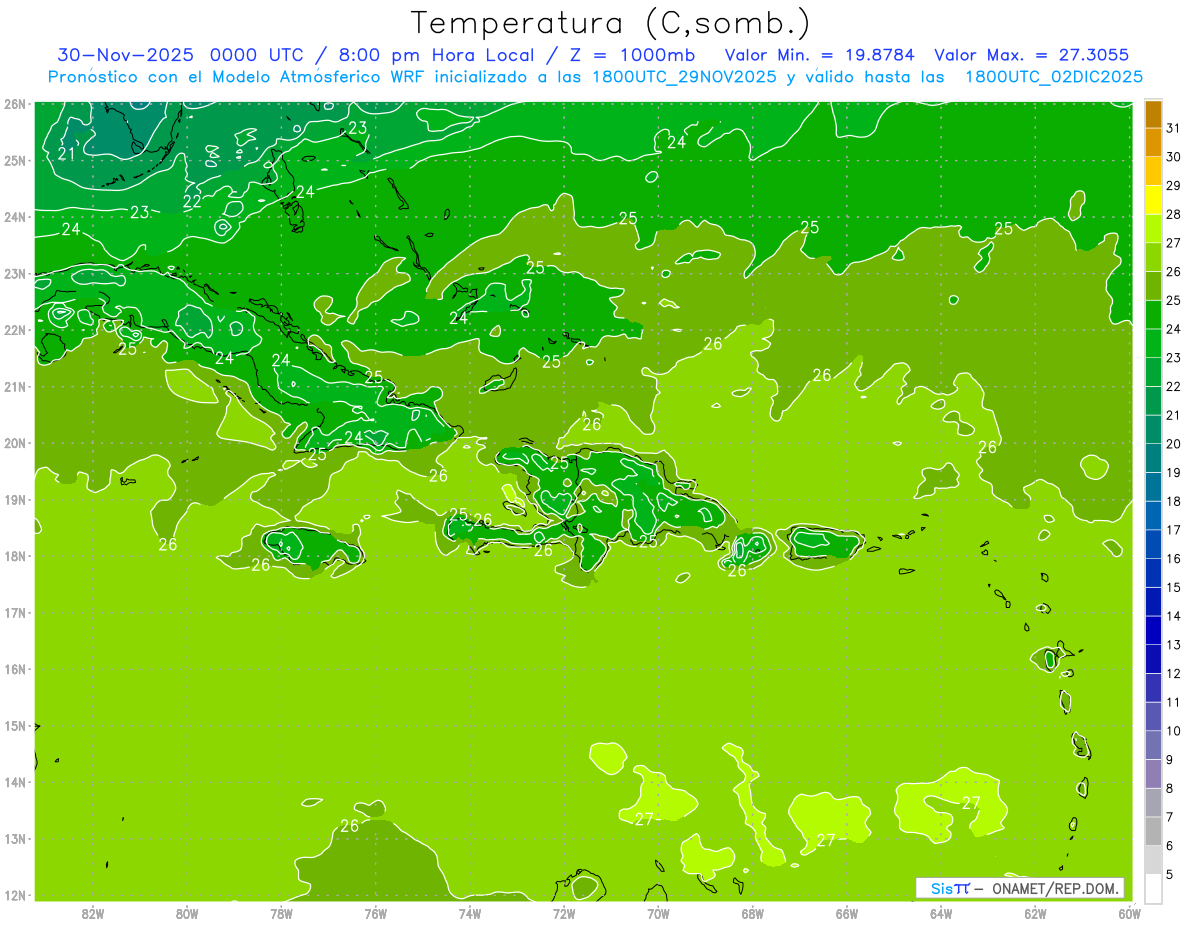The height and width of the screenshot is (927, 1200).
Task: Click the 78W longitude axis label
Action: point(281,913)
